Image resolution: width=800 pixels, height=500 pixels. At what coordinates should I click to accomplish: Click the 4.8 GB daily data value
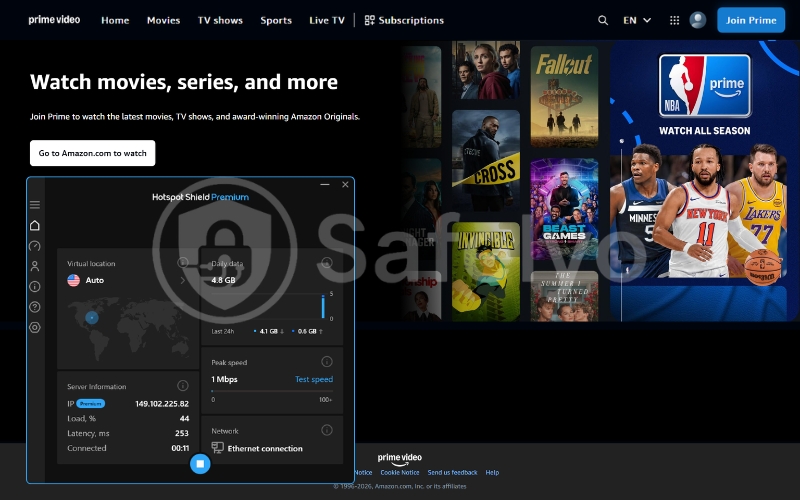point(223,280)
